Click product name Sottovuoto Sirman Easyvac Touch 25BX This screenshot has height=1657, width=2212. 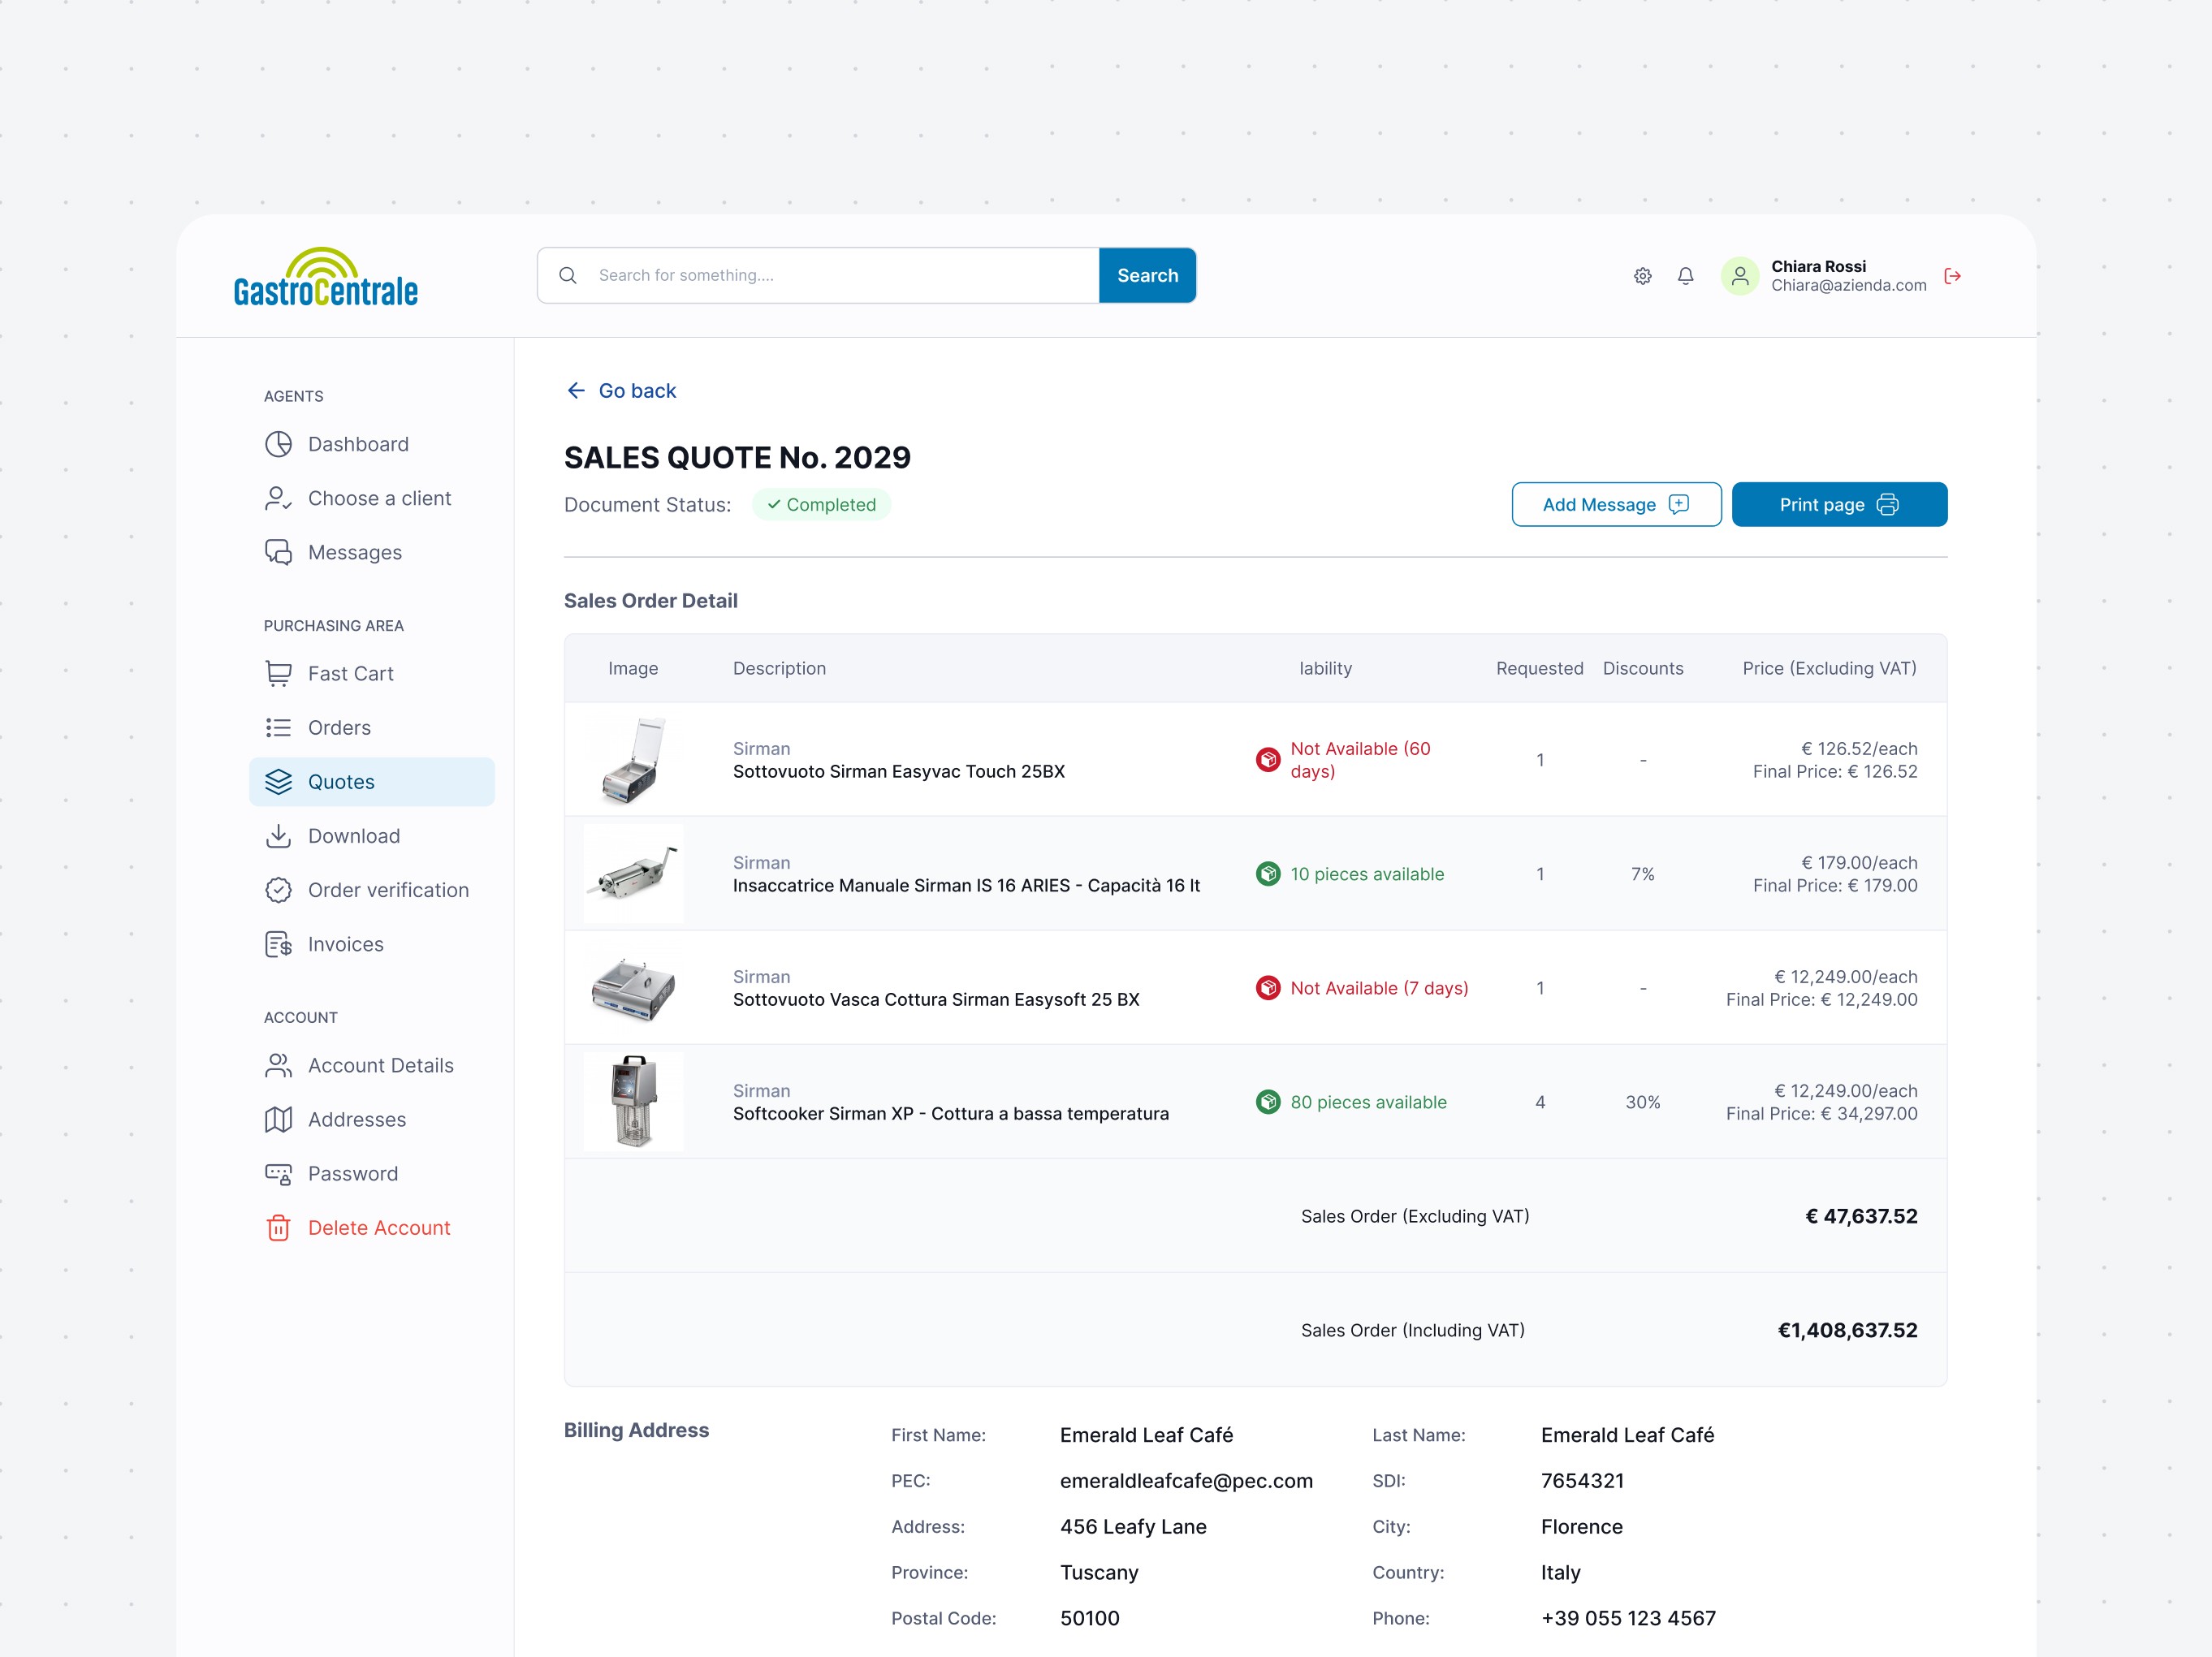coord(899,772)
